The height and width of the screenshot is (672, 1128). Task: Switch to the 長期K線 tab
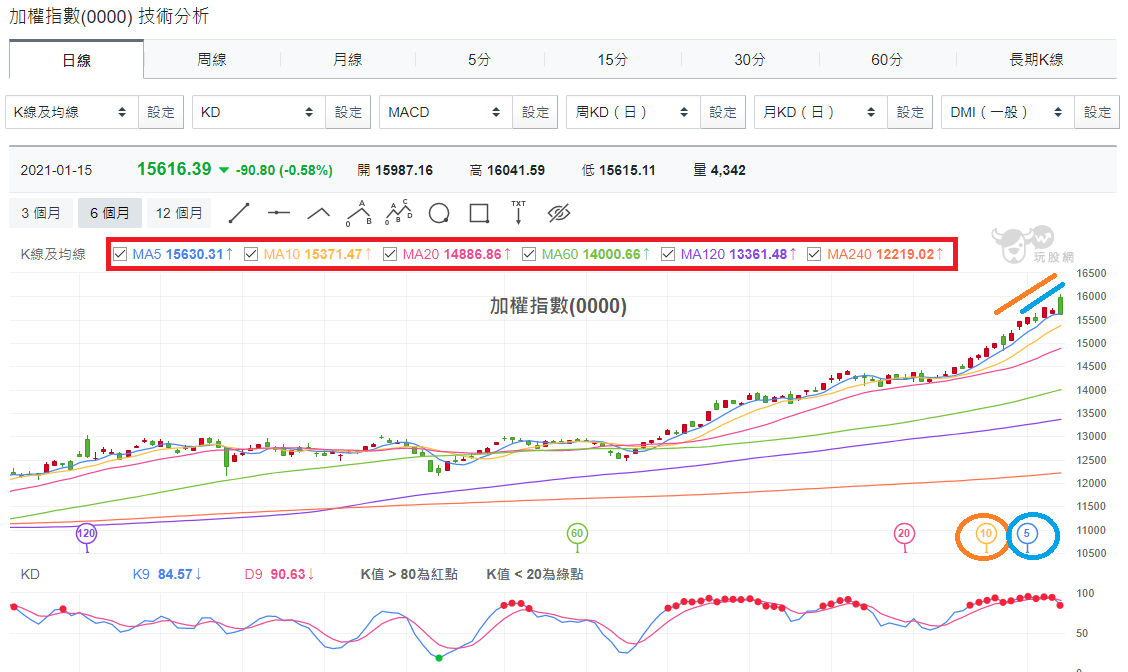coord(1036,60)
